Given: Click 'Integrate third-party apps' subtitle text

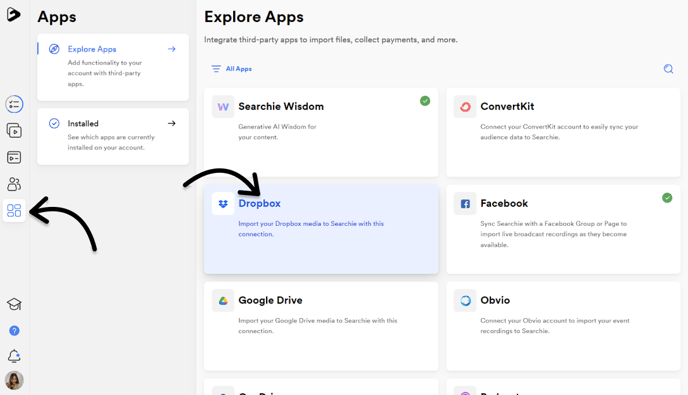Looking at the screenshot, I should click(x=331, y=40).
